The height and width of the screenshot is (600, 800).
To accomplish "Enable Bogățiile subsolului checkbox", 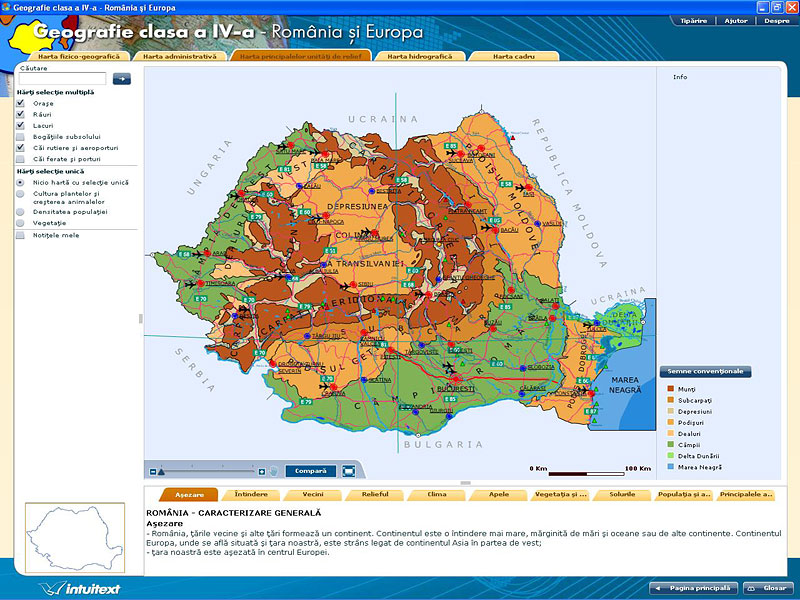I will pyautogui.click(x=20, y=136).
